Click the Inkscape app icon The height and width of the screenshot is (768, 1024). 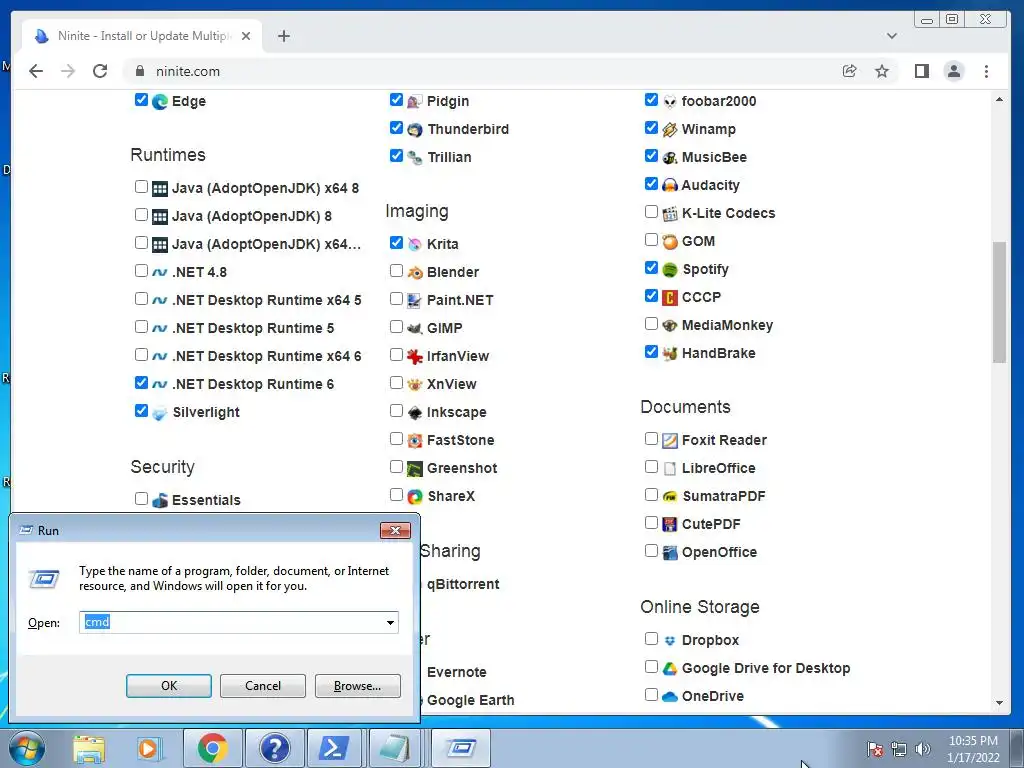(x=415, y=413)
